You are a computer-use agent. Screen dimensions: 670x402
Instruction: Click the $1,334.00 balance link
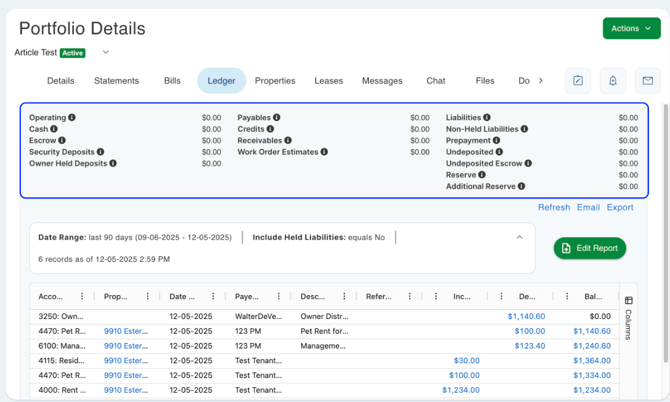(x=592, y=375)
